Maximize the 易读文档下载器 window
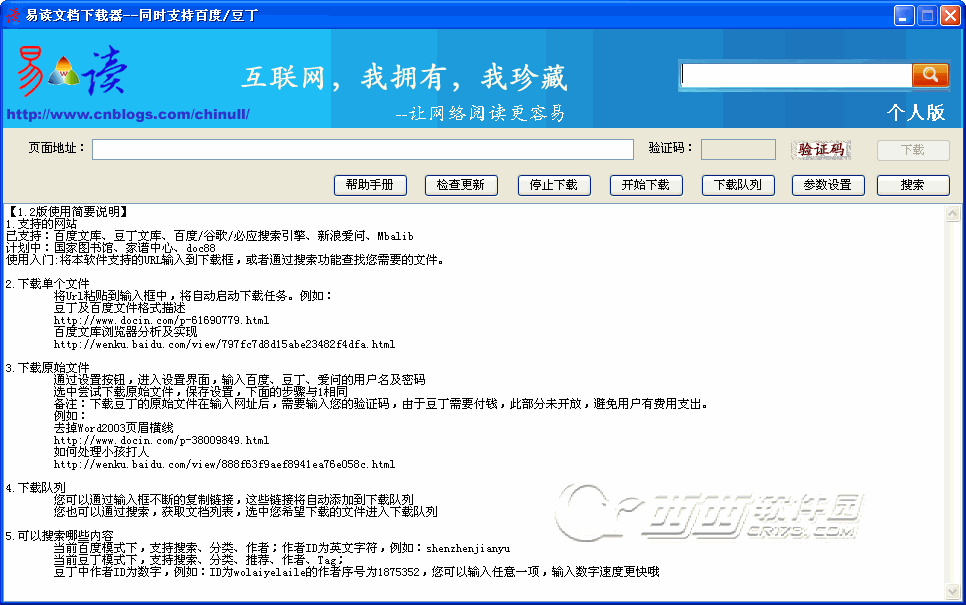This screenshot has height=605, width=966. point(927,15)
